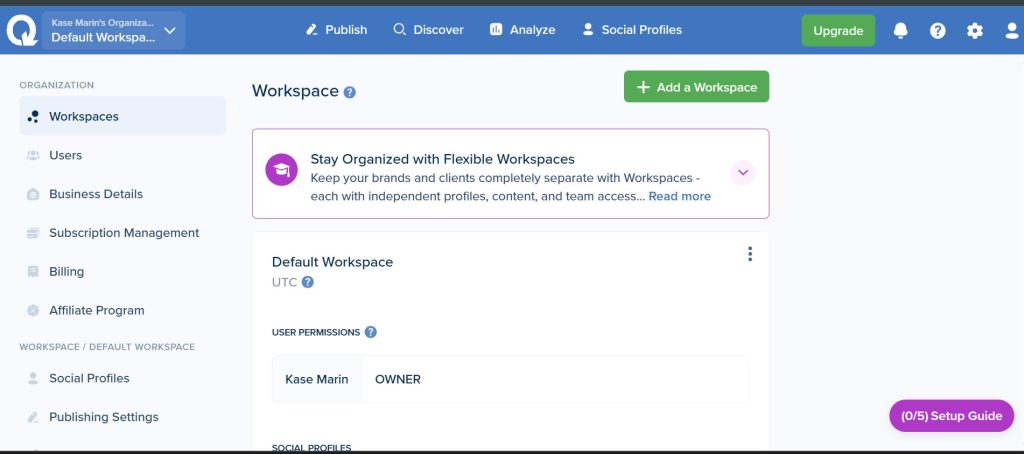Viewport: 1024px width, 454px height.
Task: Go to Users settings
Action: [x=123, y=155]
